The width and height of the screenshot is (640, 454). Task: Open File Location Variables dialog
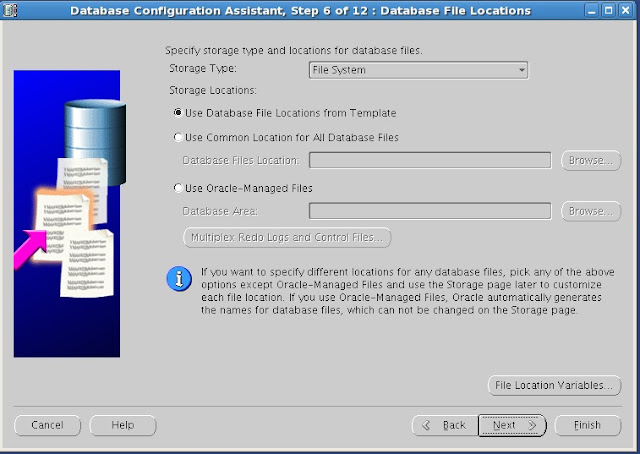point(554,385)
